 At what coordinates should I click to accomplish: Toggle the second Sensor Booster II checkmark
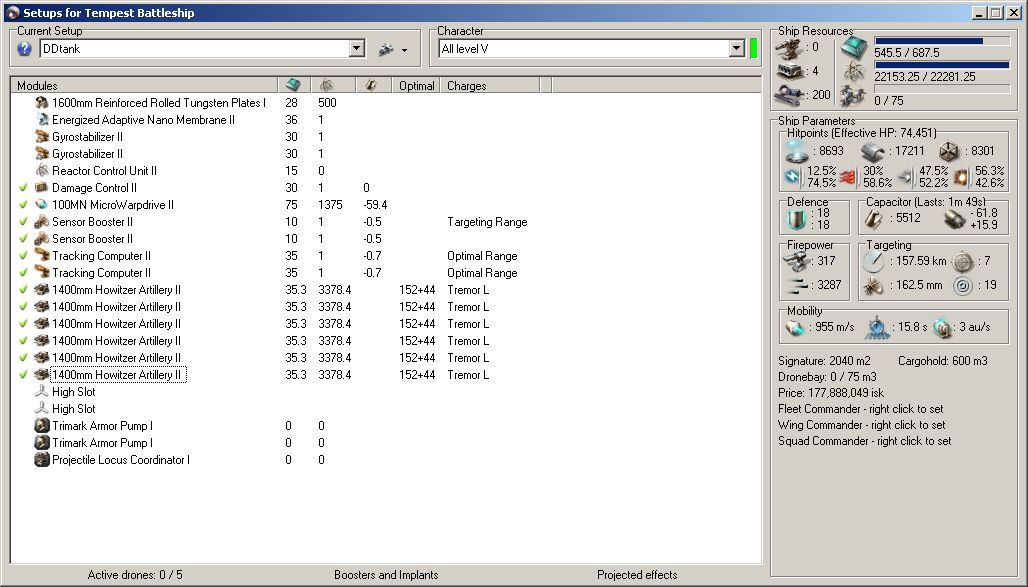point(24,239)
